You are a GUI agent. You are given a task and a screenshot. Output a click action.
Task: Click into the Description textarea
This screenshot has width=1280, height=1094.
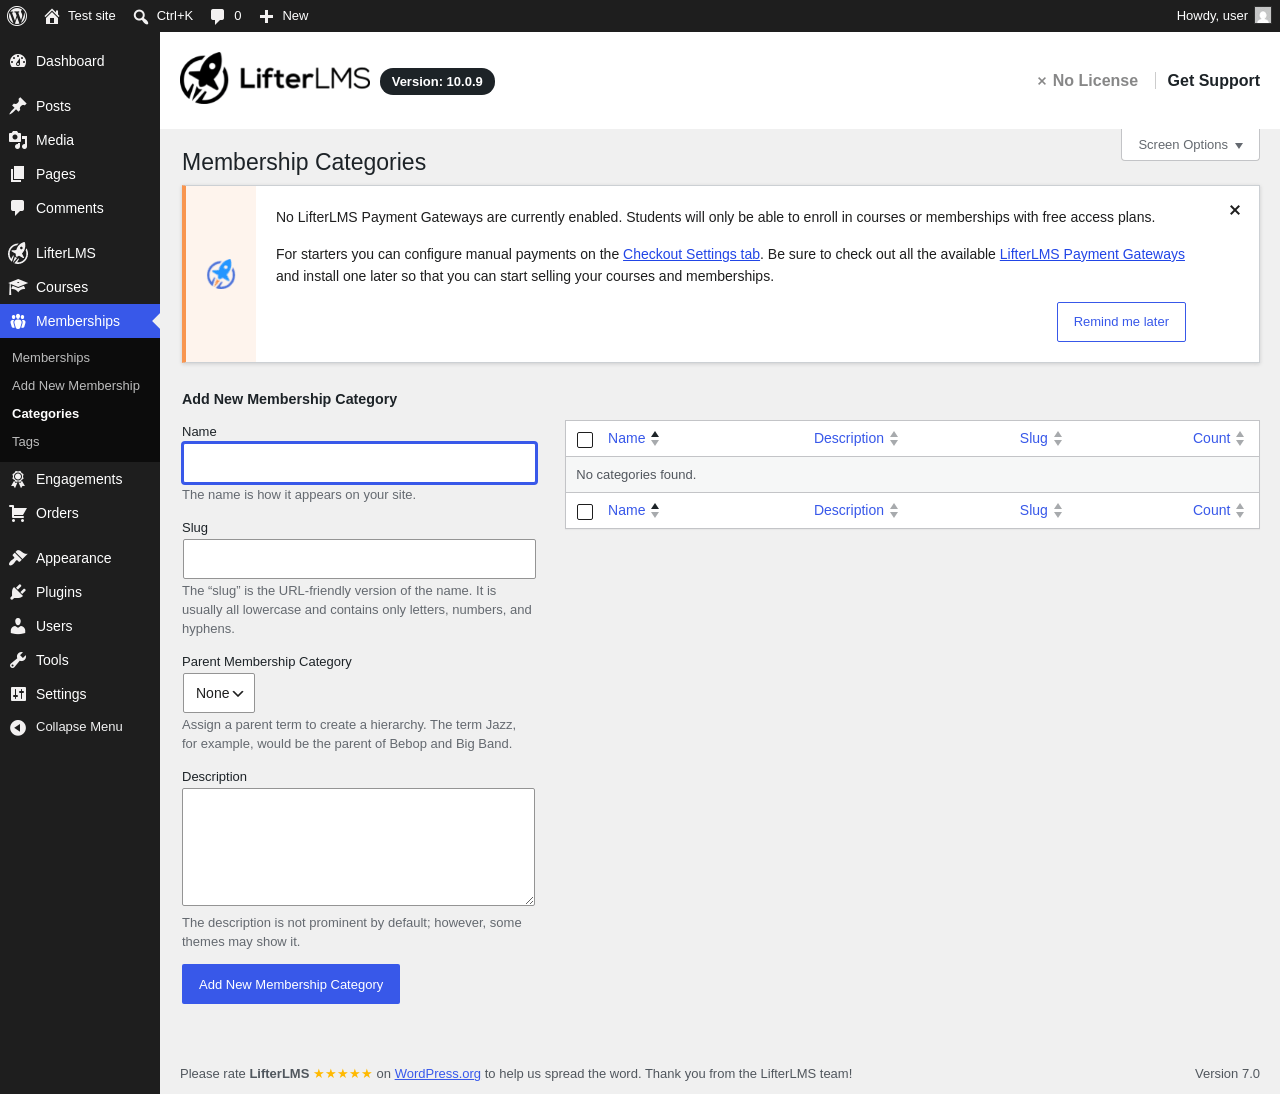coord(359,847)
